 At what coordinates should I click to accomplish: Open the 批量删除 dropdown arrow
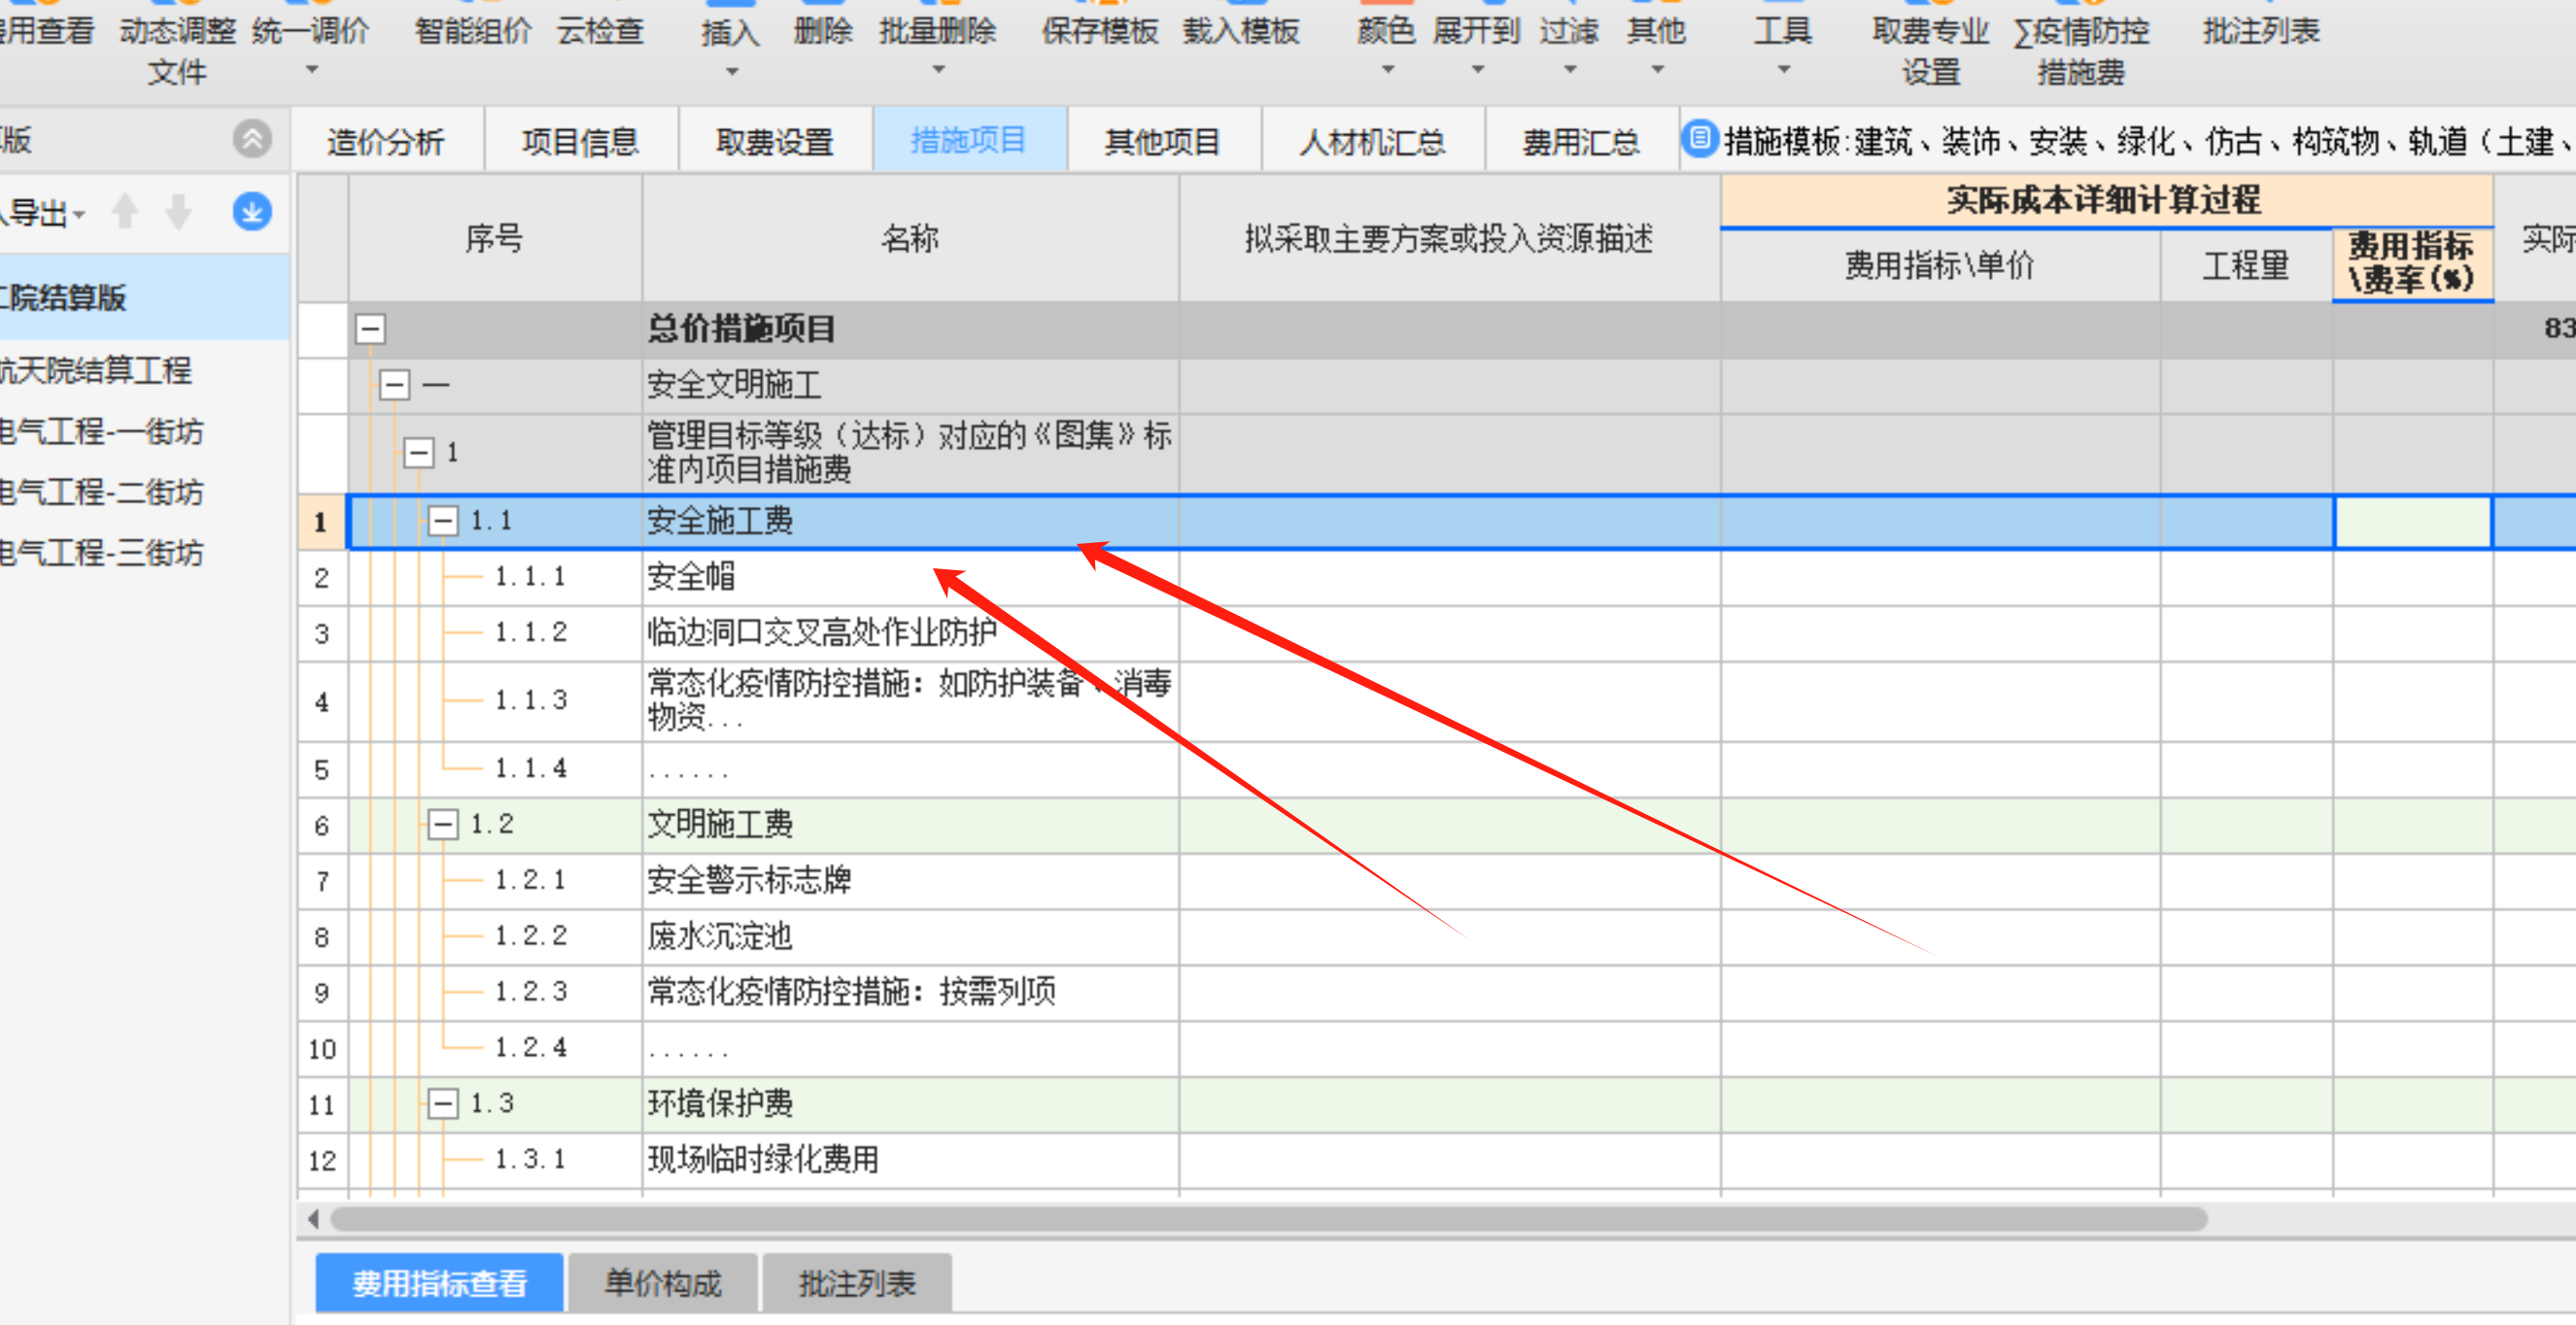click(x=938, y=70)
